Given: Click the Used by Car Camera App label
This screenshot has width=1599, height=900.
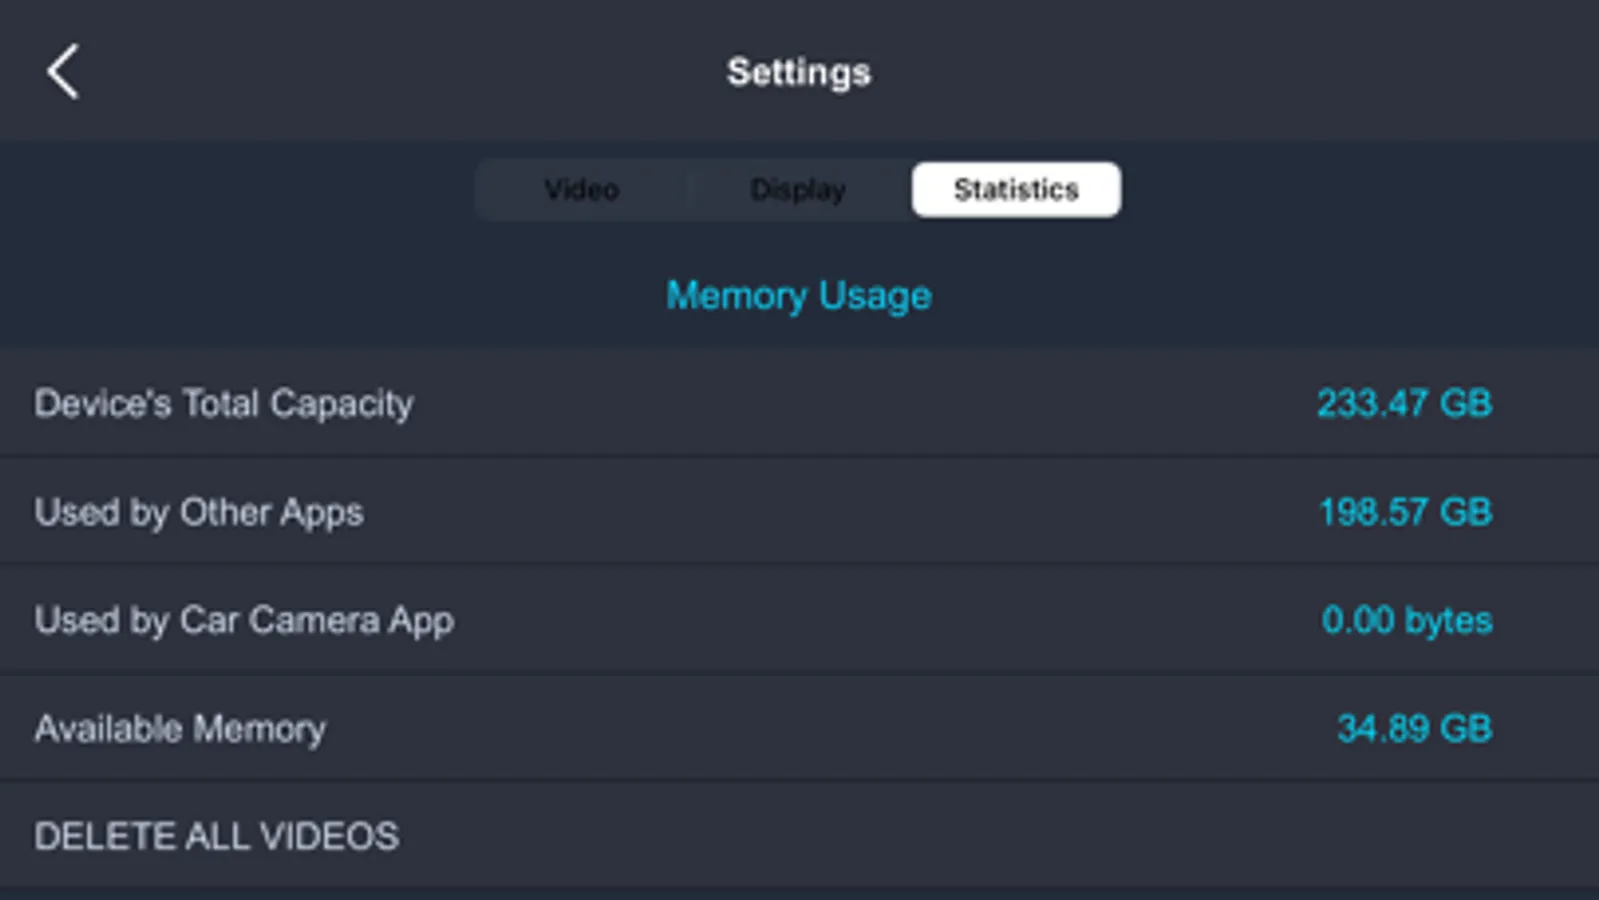Looking at the screenshot, I should coord(244,620).
